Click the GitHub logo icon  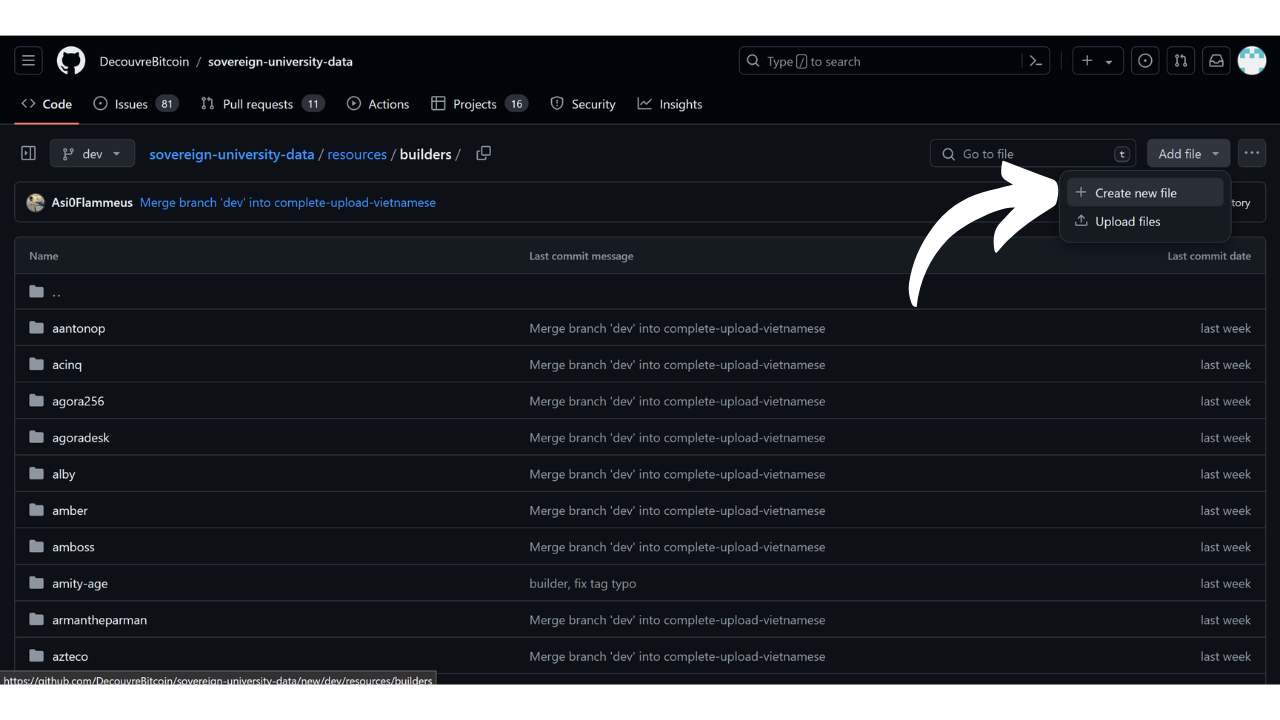tap(71, 61)
